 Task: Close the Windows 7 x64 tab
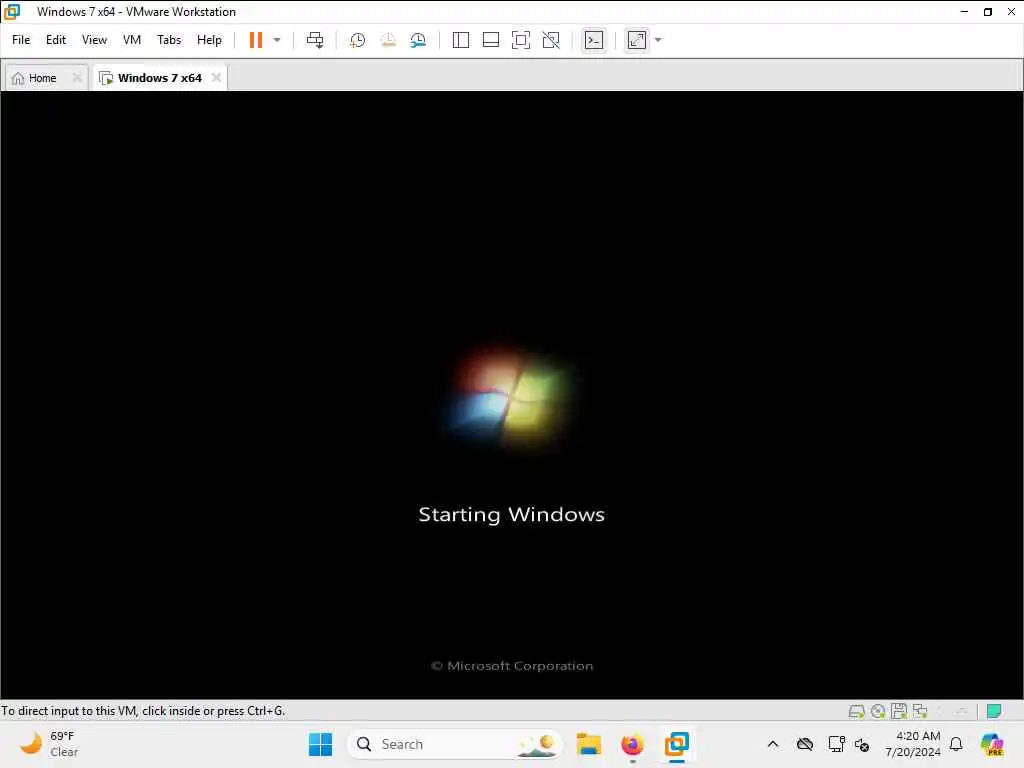click(216, 78)
